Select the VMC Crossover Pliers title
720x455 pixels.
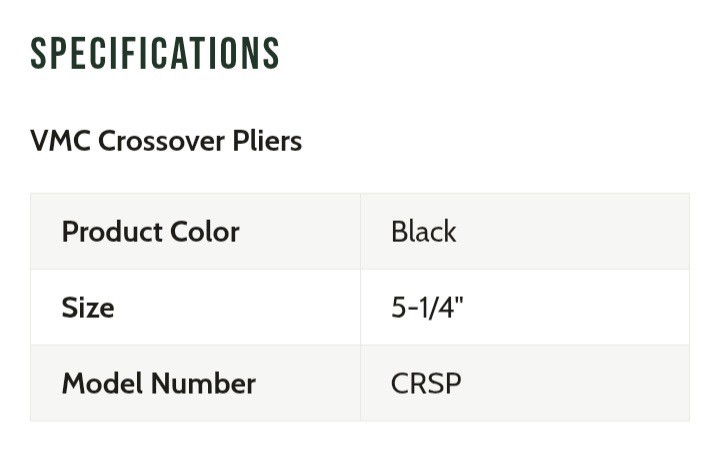tap(166, 140)
